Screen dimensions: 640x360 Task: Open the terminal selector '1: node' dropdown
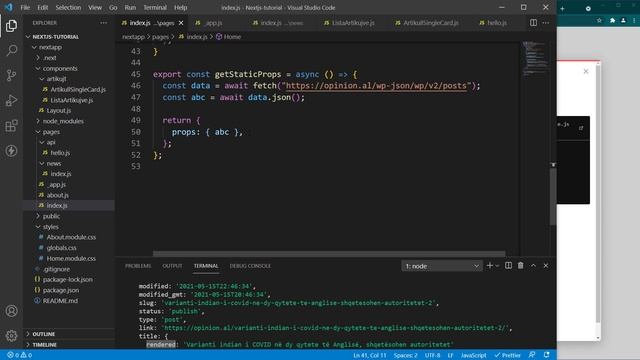pos(442,266)
